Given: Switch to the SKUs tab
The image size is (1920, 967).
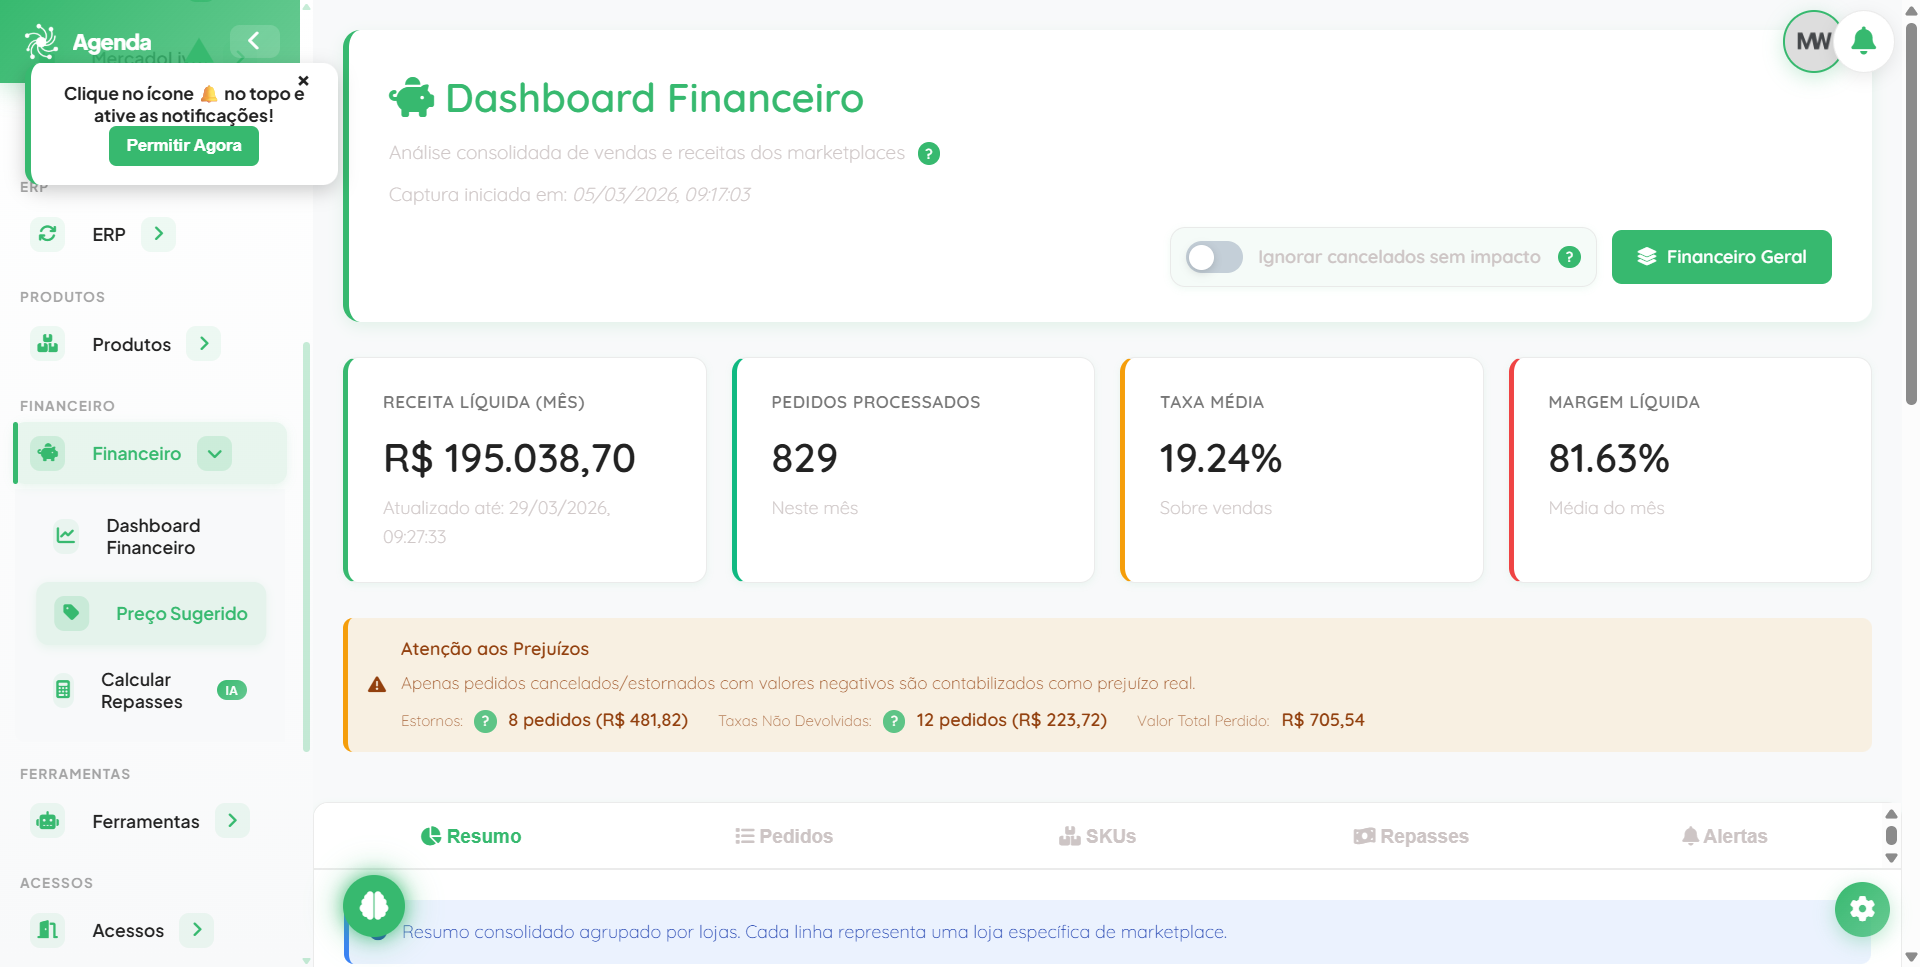Looking at the screenshot, I should [1098, 836].
